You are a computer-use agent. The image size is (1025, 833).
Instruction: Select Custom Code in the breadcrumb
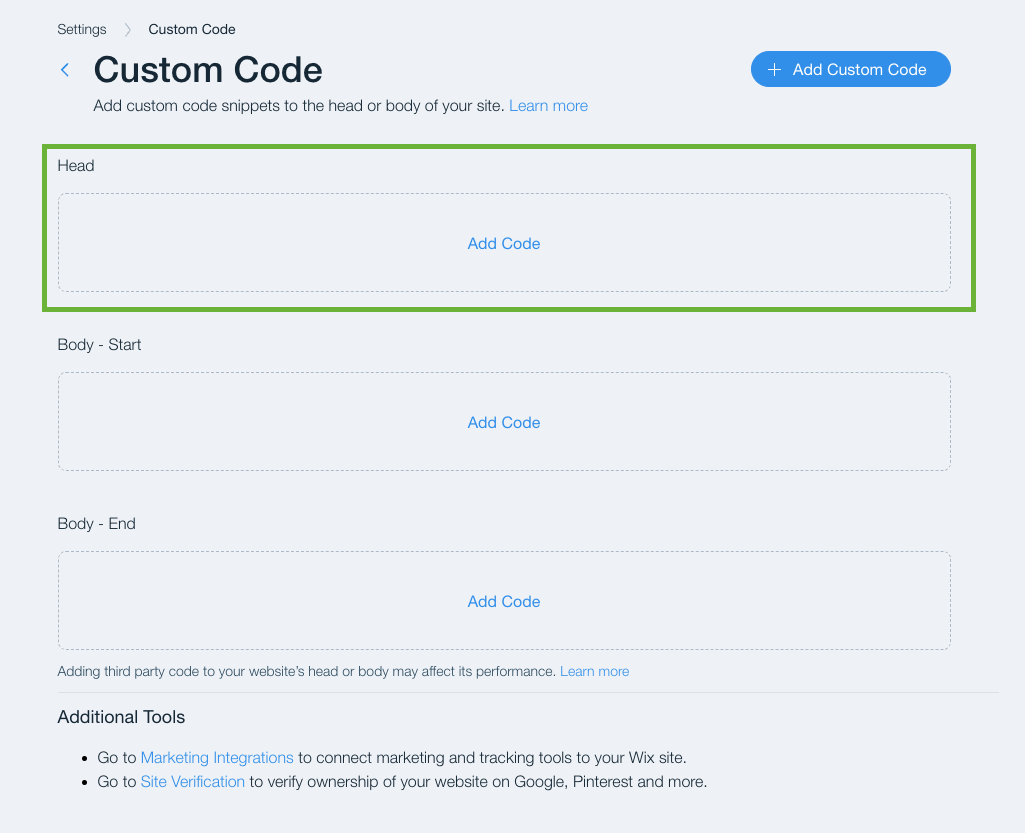tap(191, 29)
